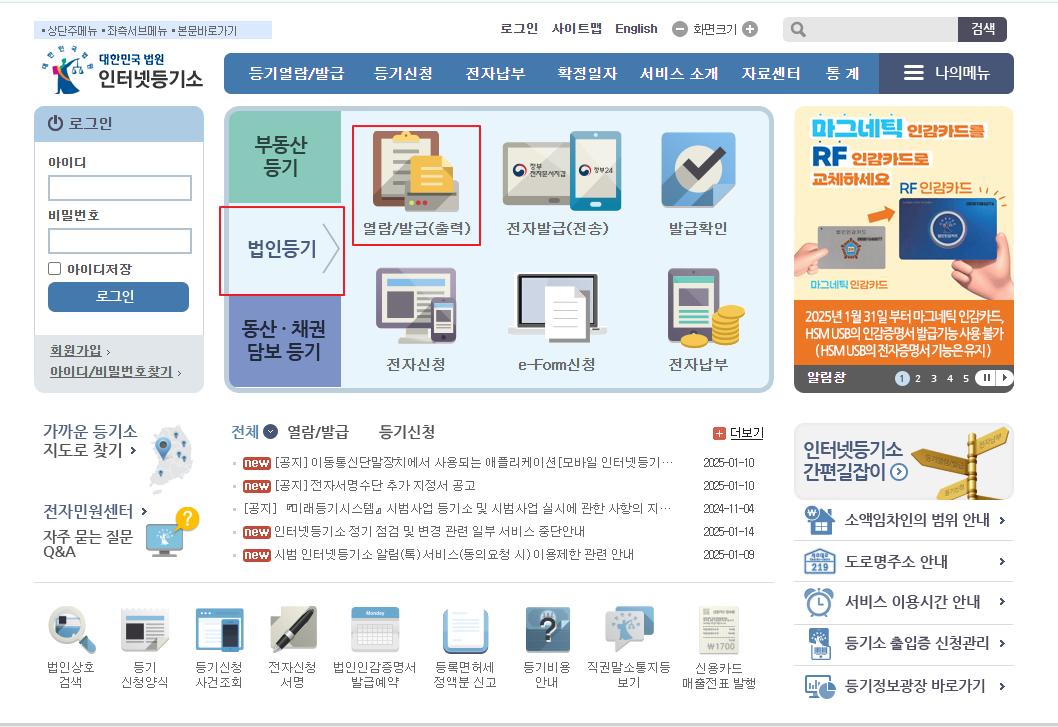Open the e-Form신청 laptop icon
1058x727 pixels.
557,308
